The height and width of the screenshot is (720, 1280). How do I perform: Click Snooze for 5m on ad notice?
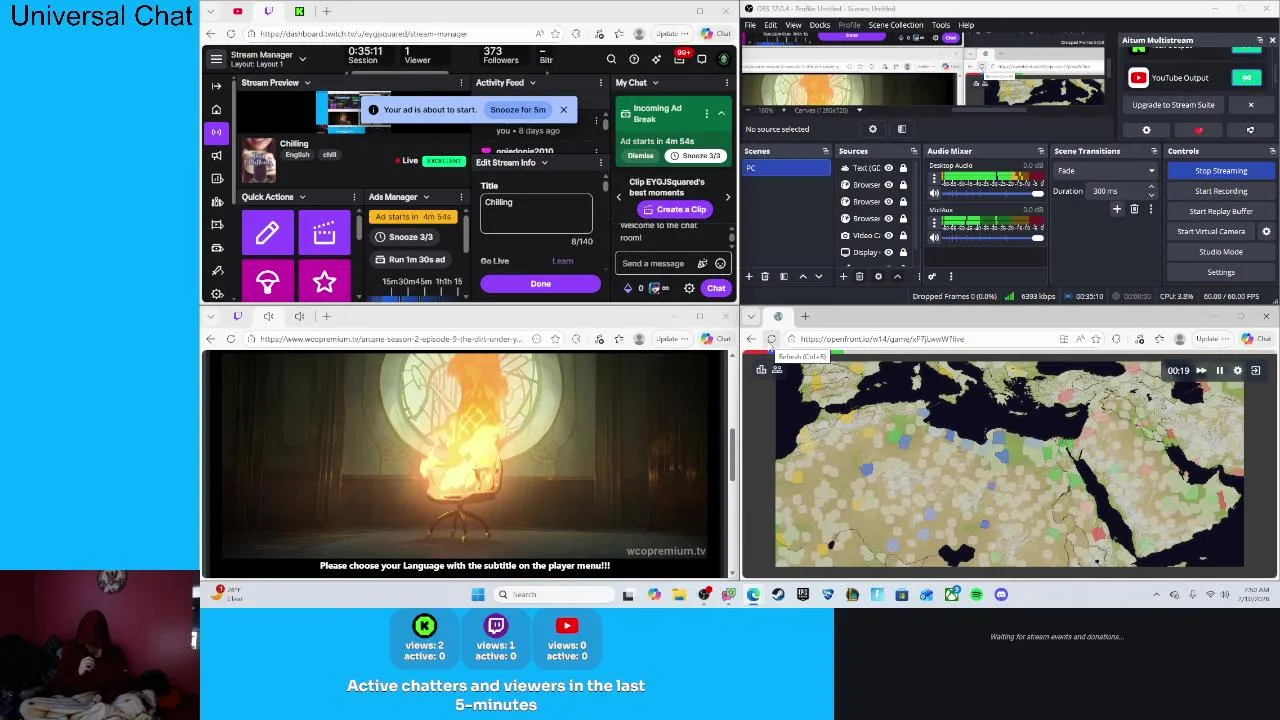coord(517,110)
